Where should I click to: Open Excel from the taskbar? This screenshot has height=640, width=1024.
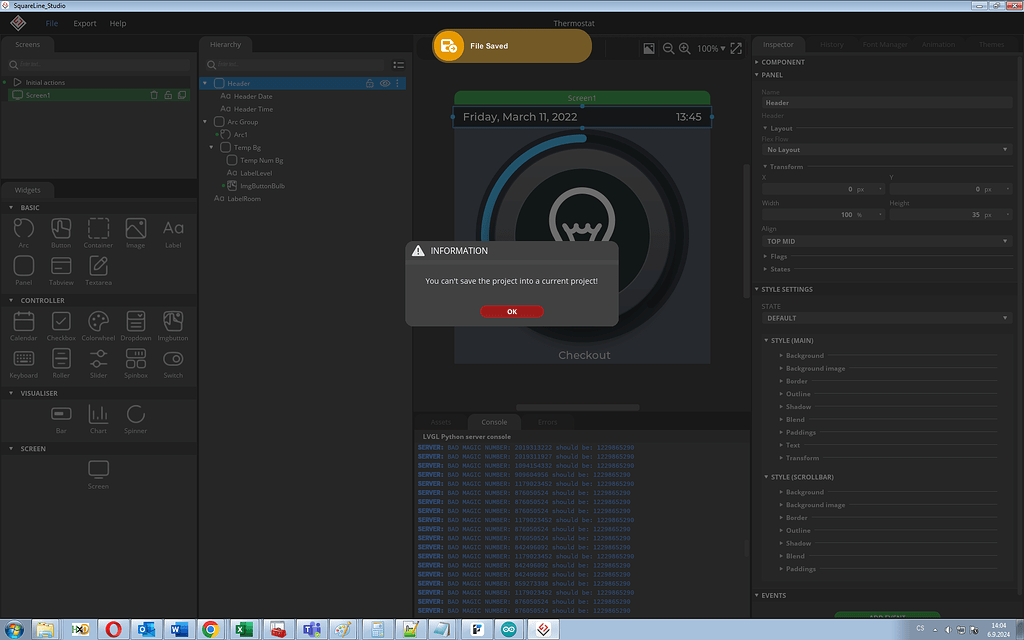[x=244, y=629]
